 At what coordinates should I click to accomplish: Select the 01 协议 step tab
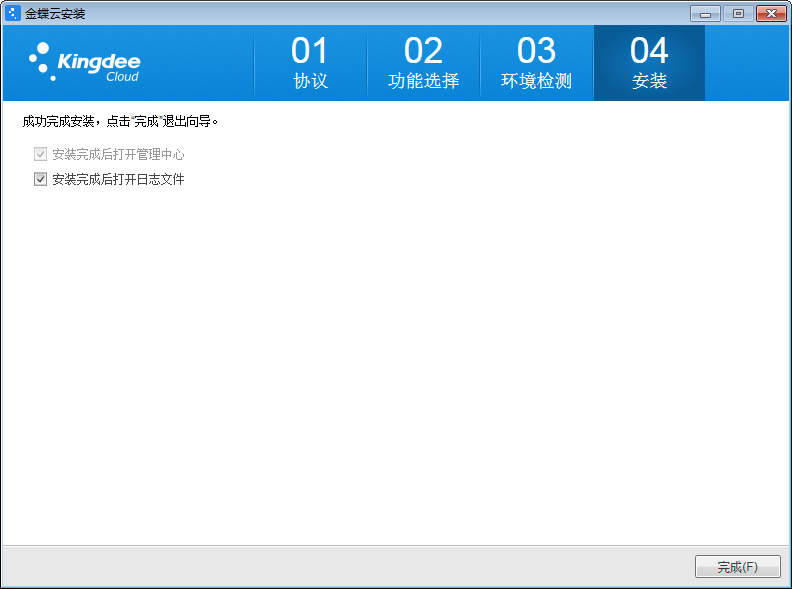click(x=310, y=63)
